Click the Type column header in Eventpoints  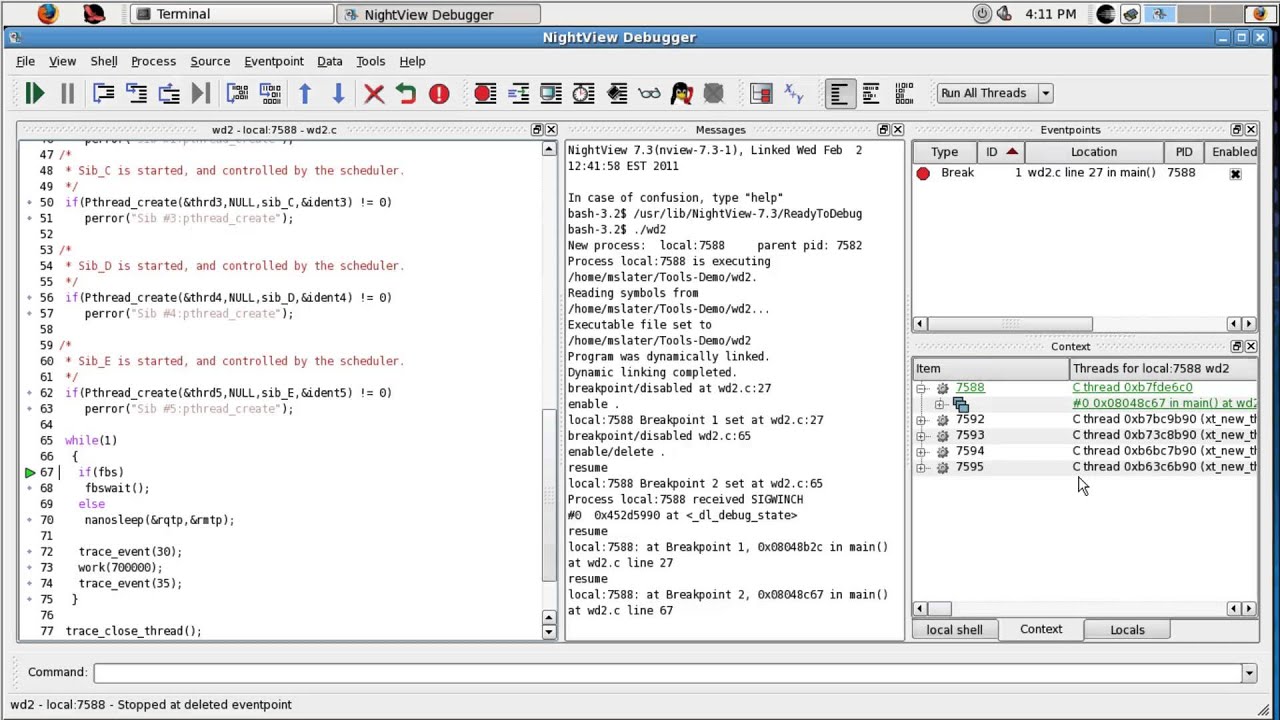944,152
